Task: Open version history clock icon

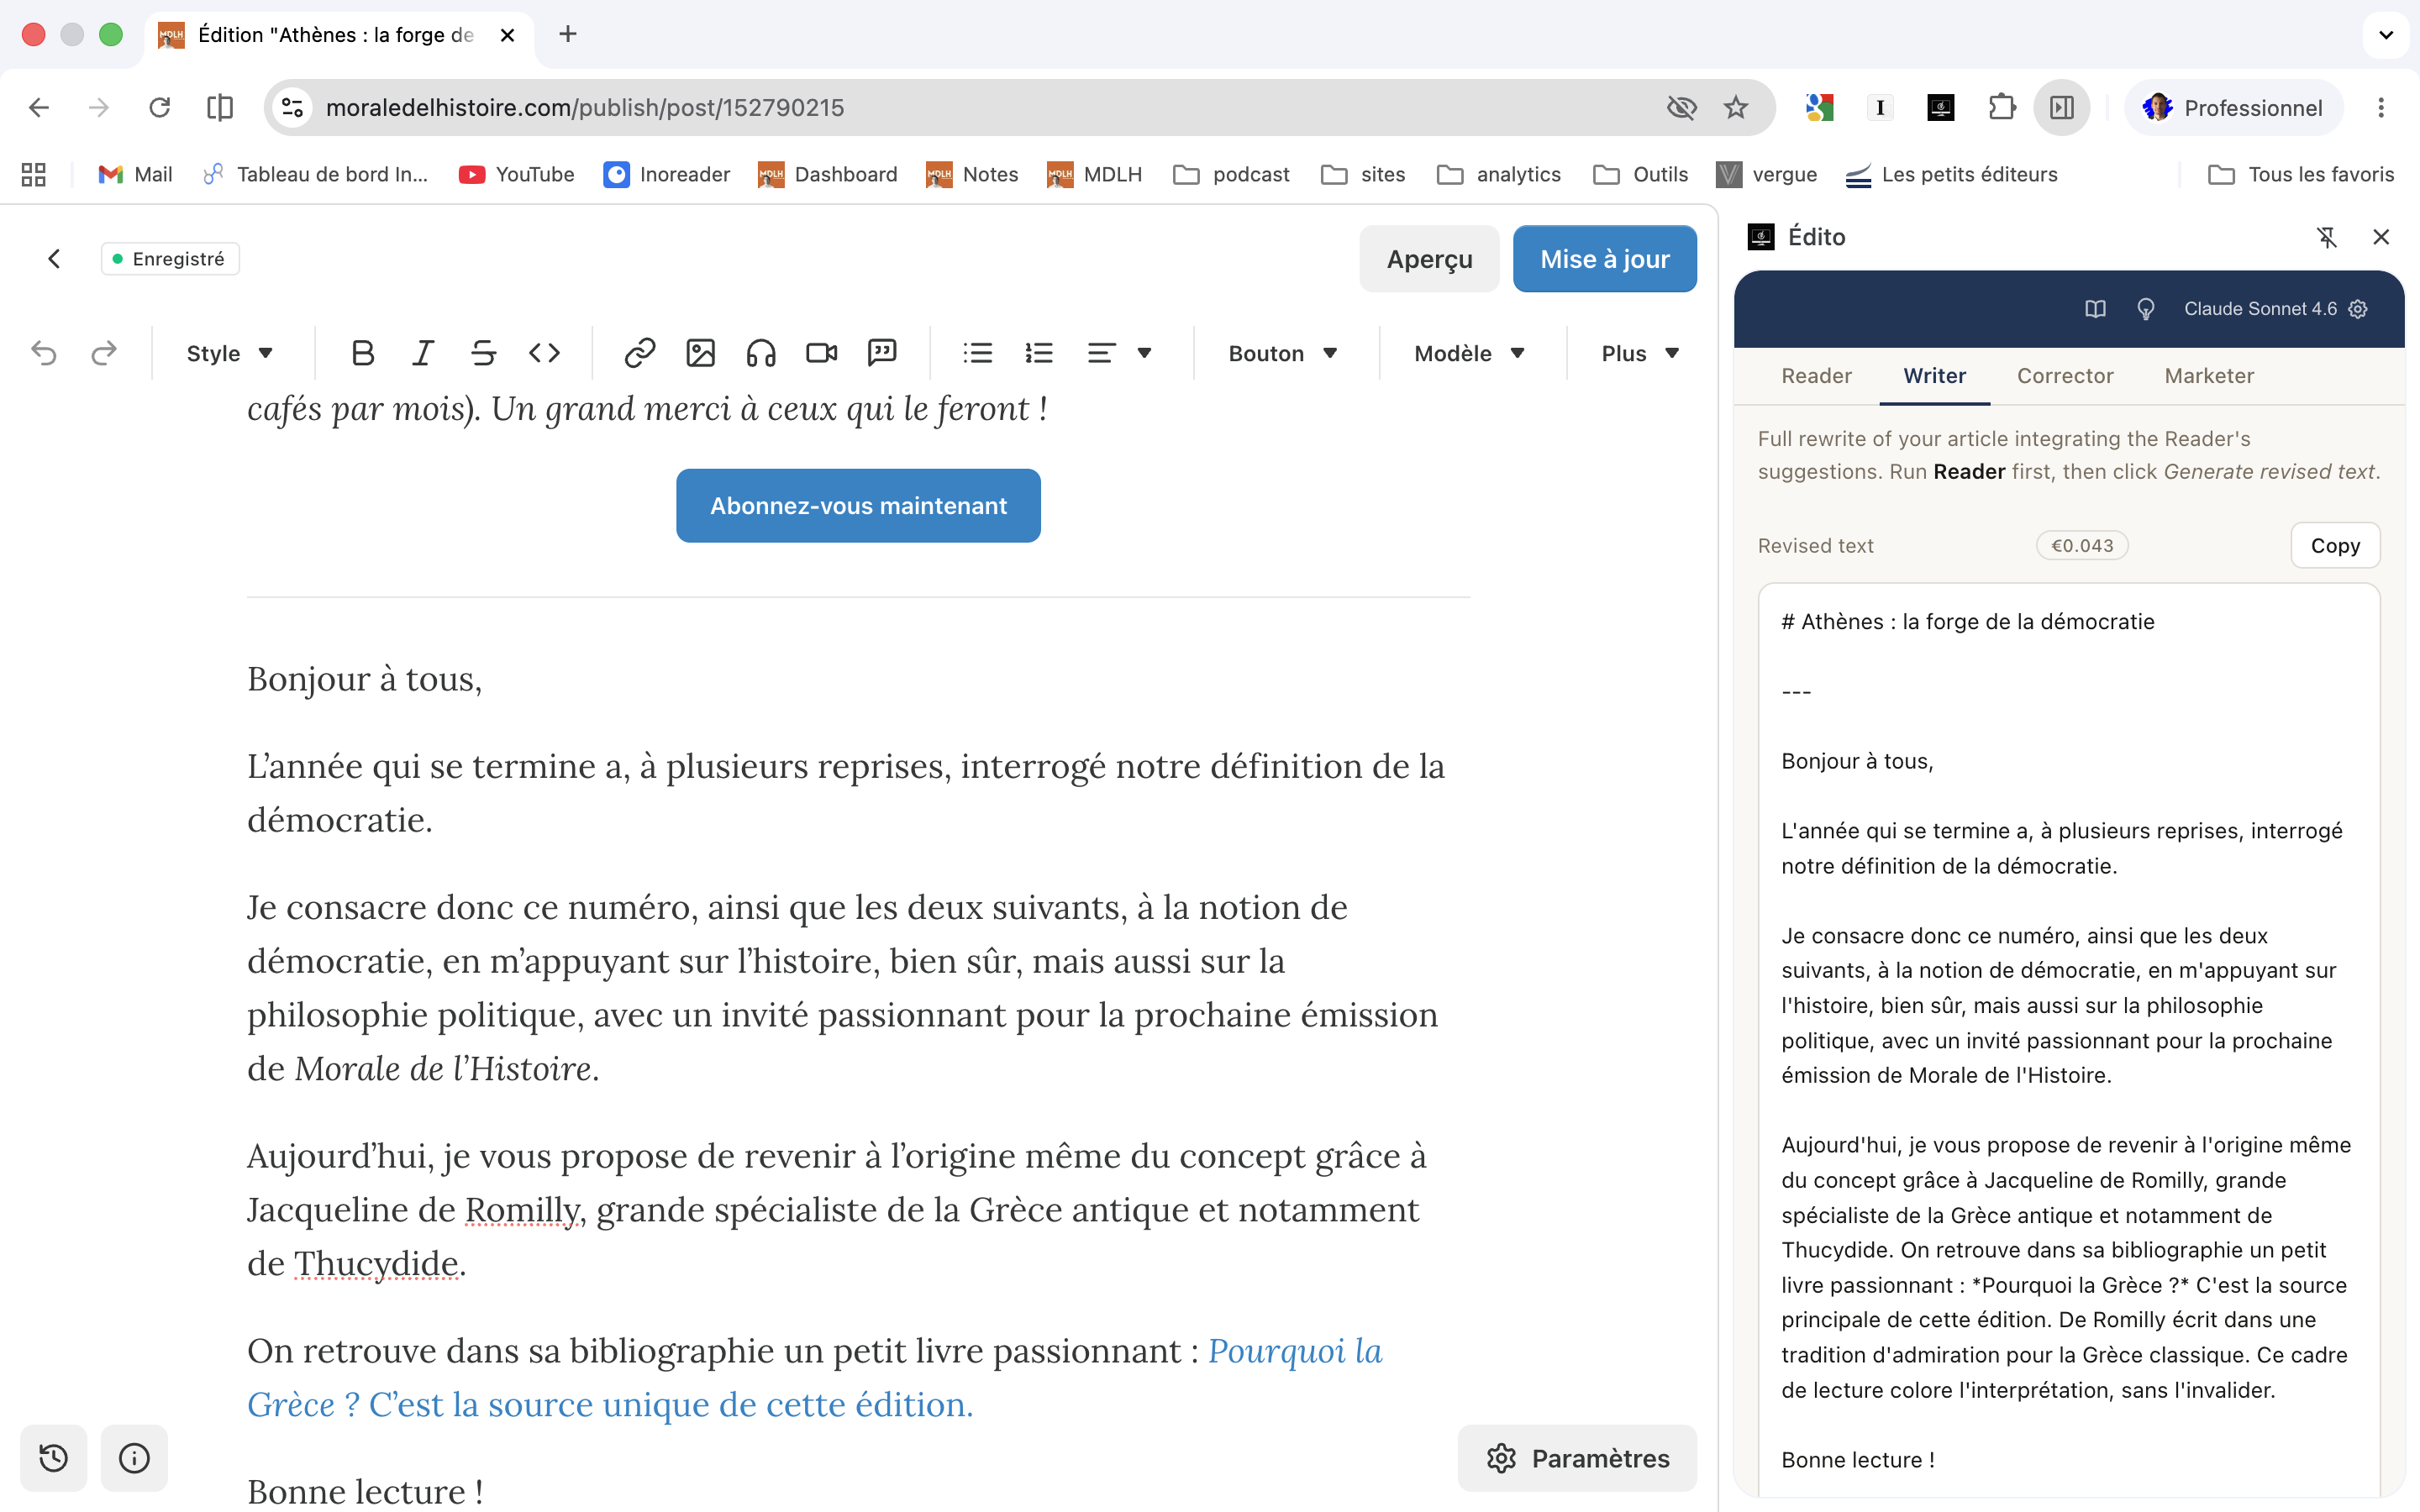Action: pyautogui.click(x=54, y=1458)
